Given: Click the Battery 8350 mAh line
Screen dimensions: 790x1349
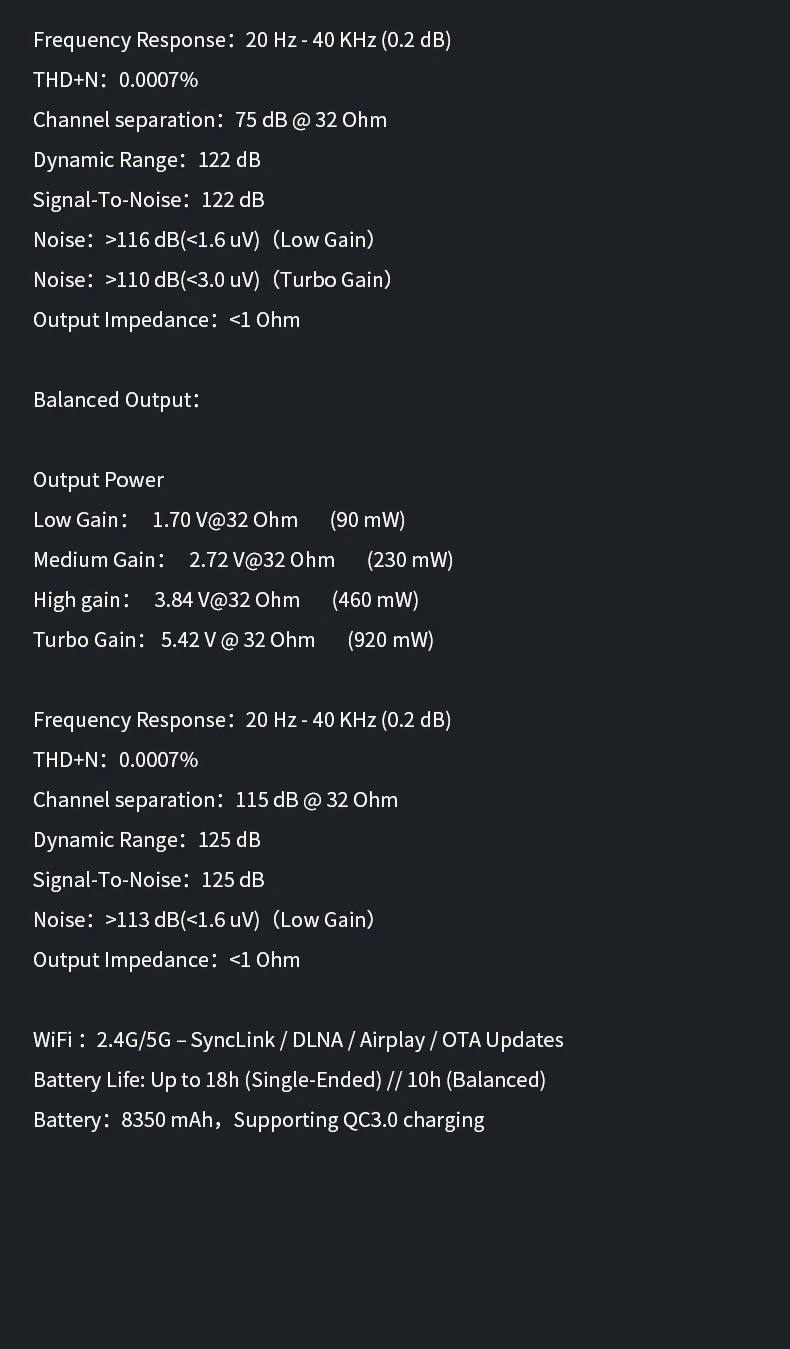Looking at the screenshot, I should click(259, 1120).
